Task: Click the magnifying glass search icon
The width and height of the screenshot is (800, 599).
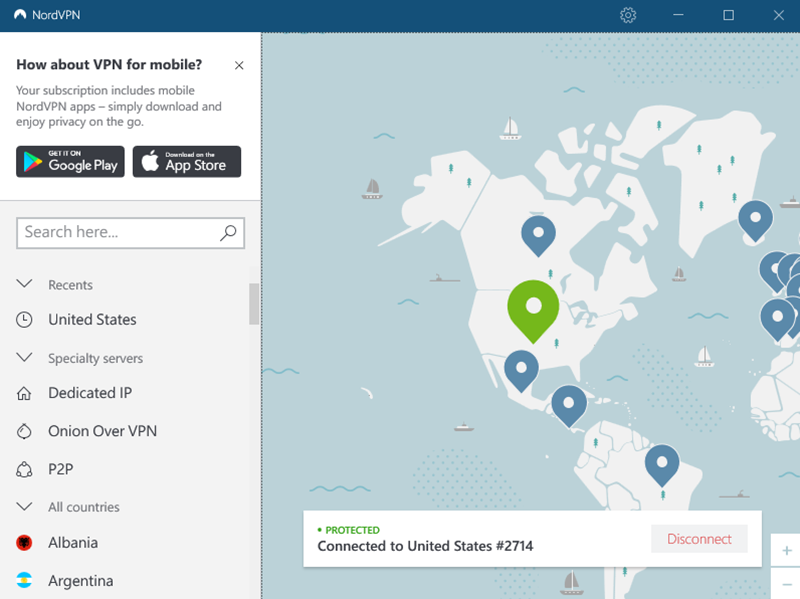Action: point(228,233)
